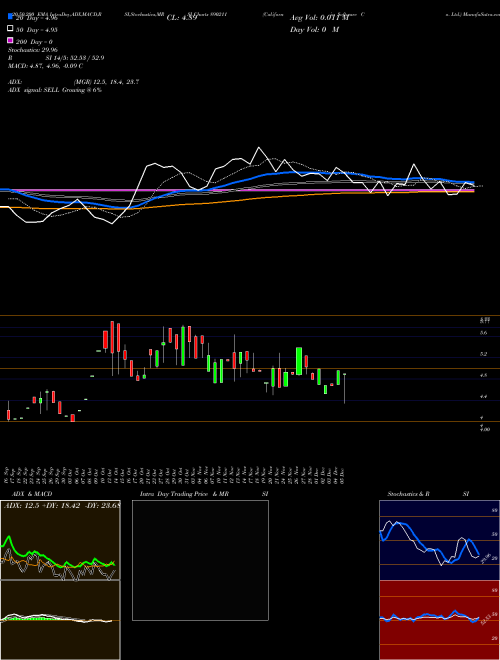Click the 'Stochastics & R' panel title
Viewport: 500px width, 660px height.
tap(408, 494)
